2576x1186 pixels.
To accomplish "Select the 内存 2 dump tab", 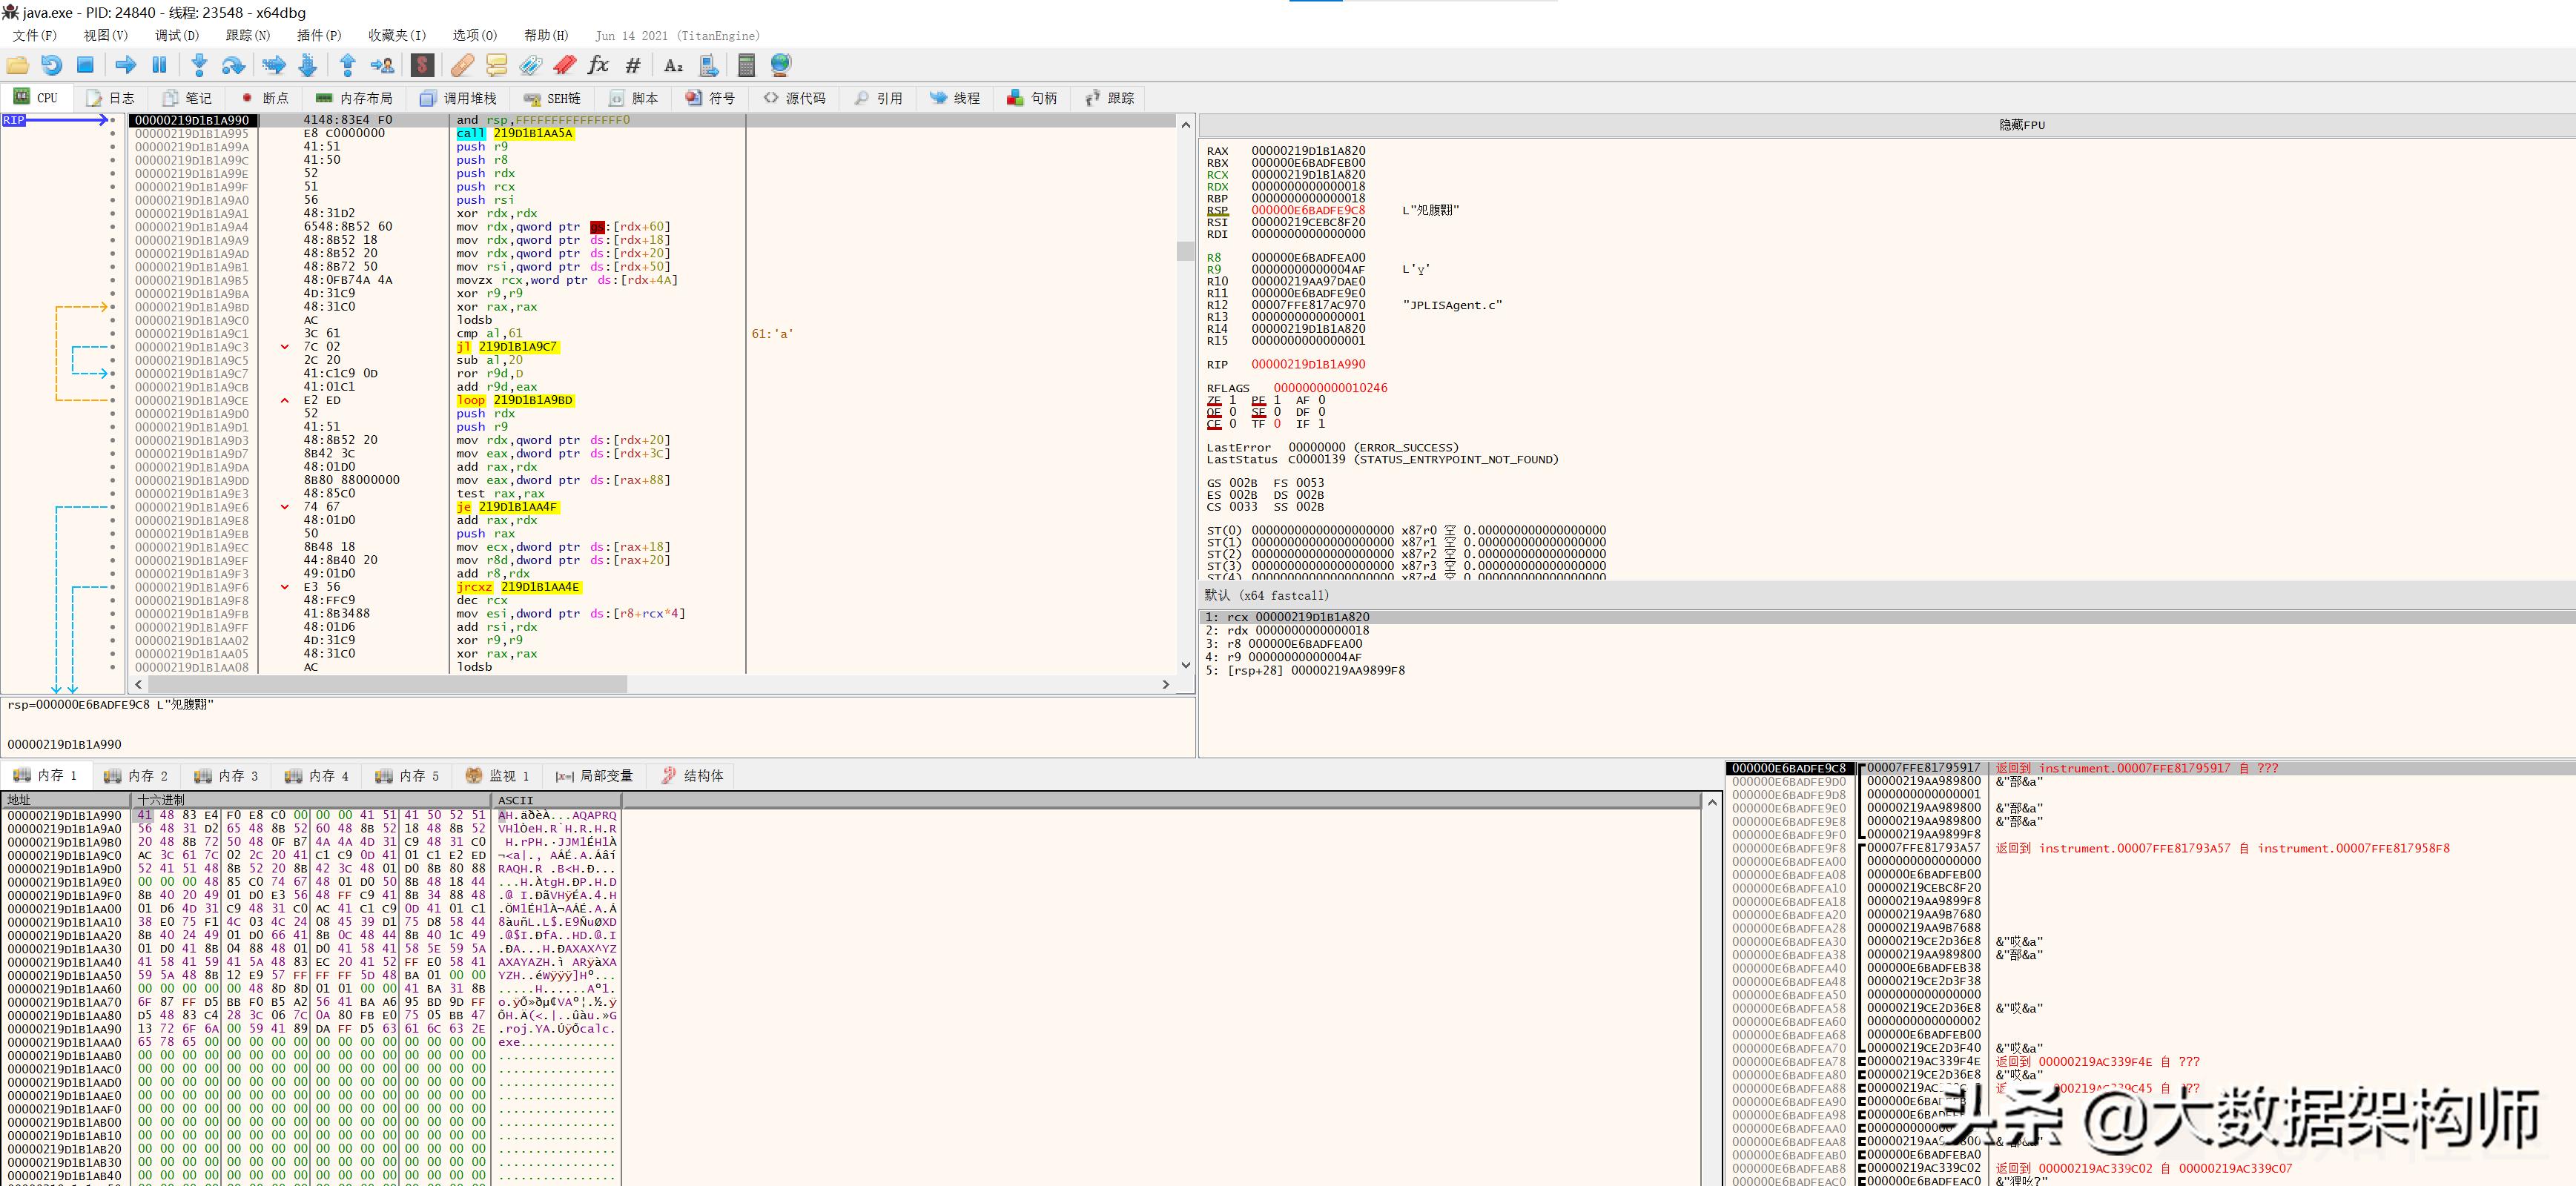I will point(136,776).
